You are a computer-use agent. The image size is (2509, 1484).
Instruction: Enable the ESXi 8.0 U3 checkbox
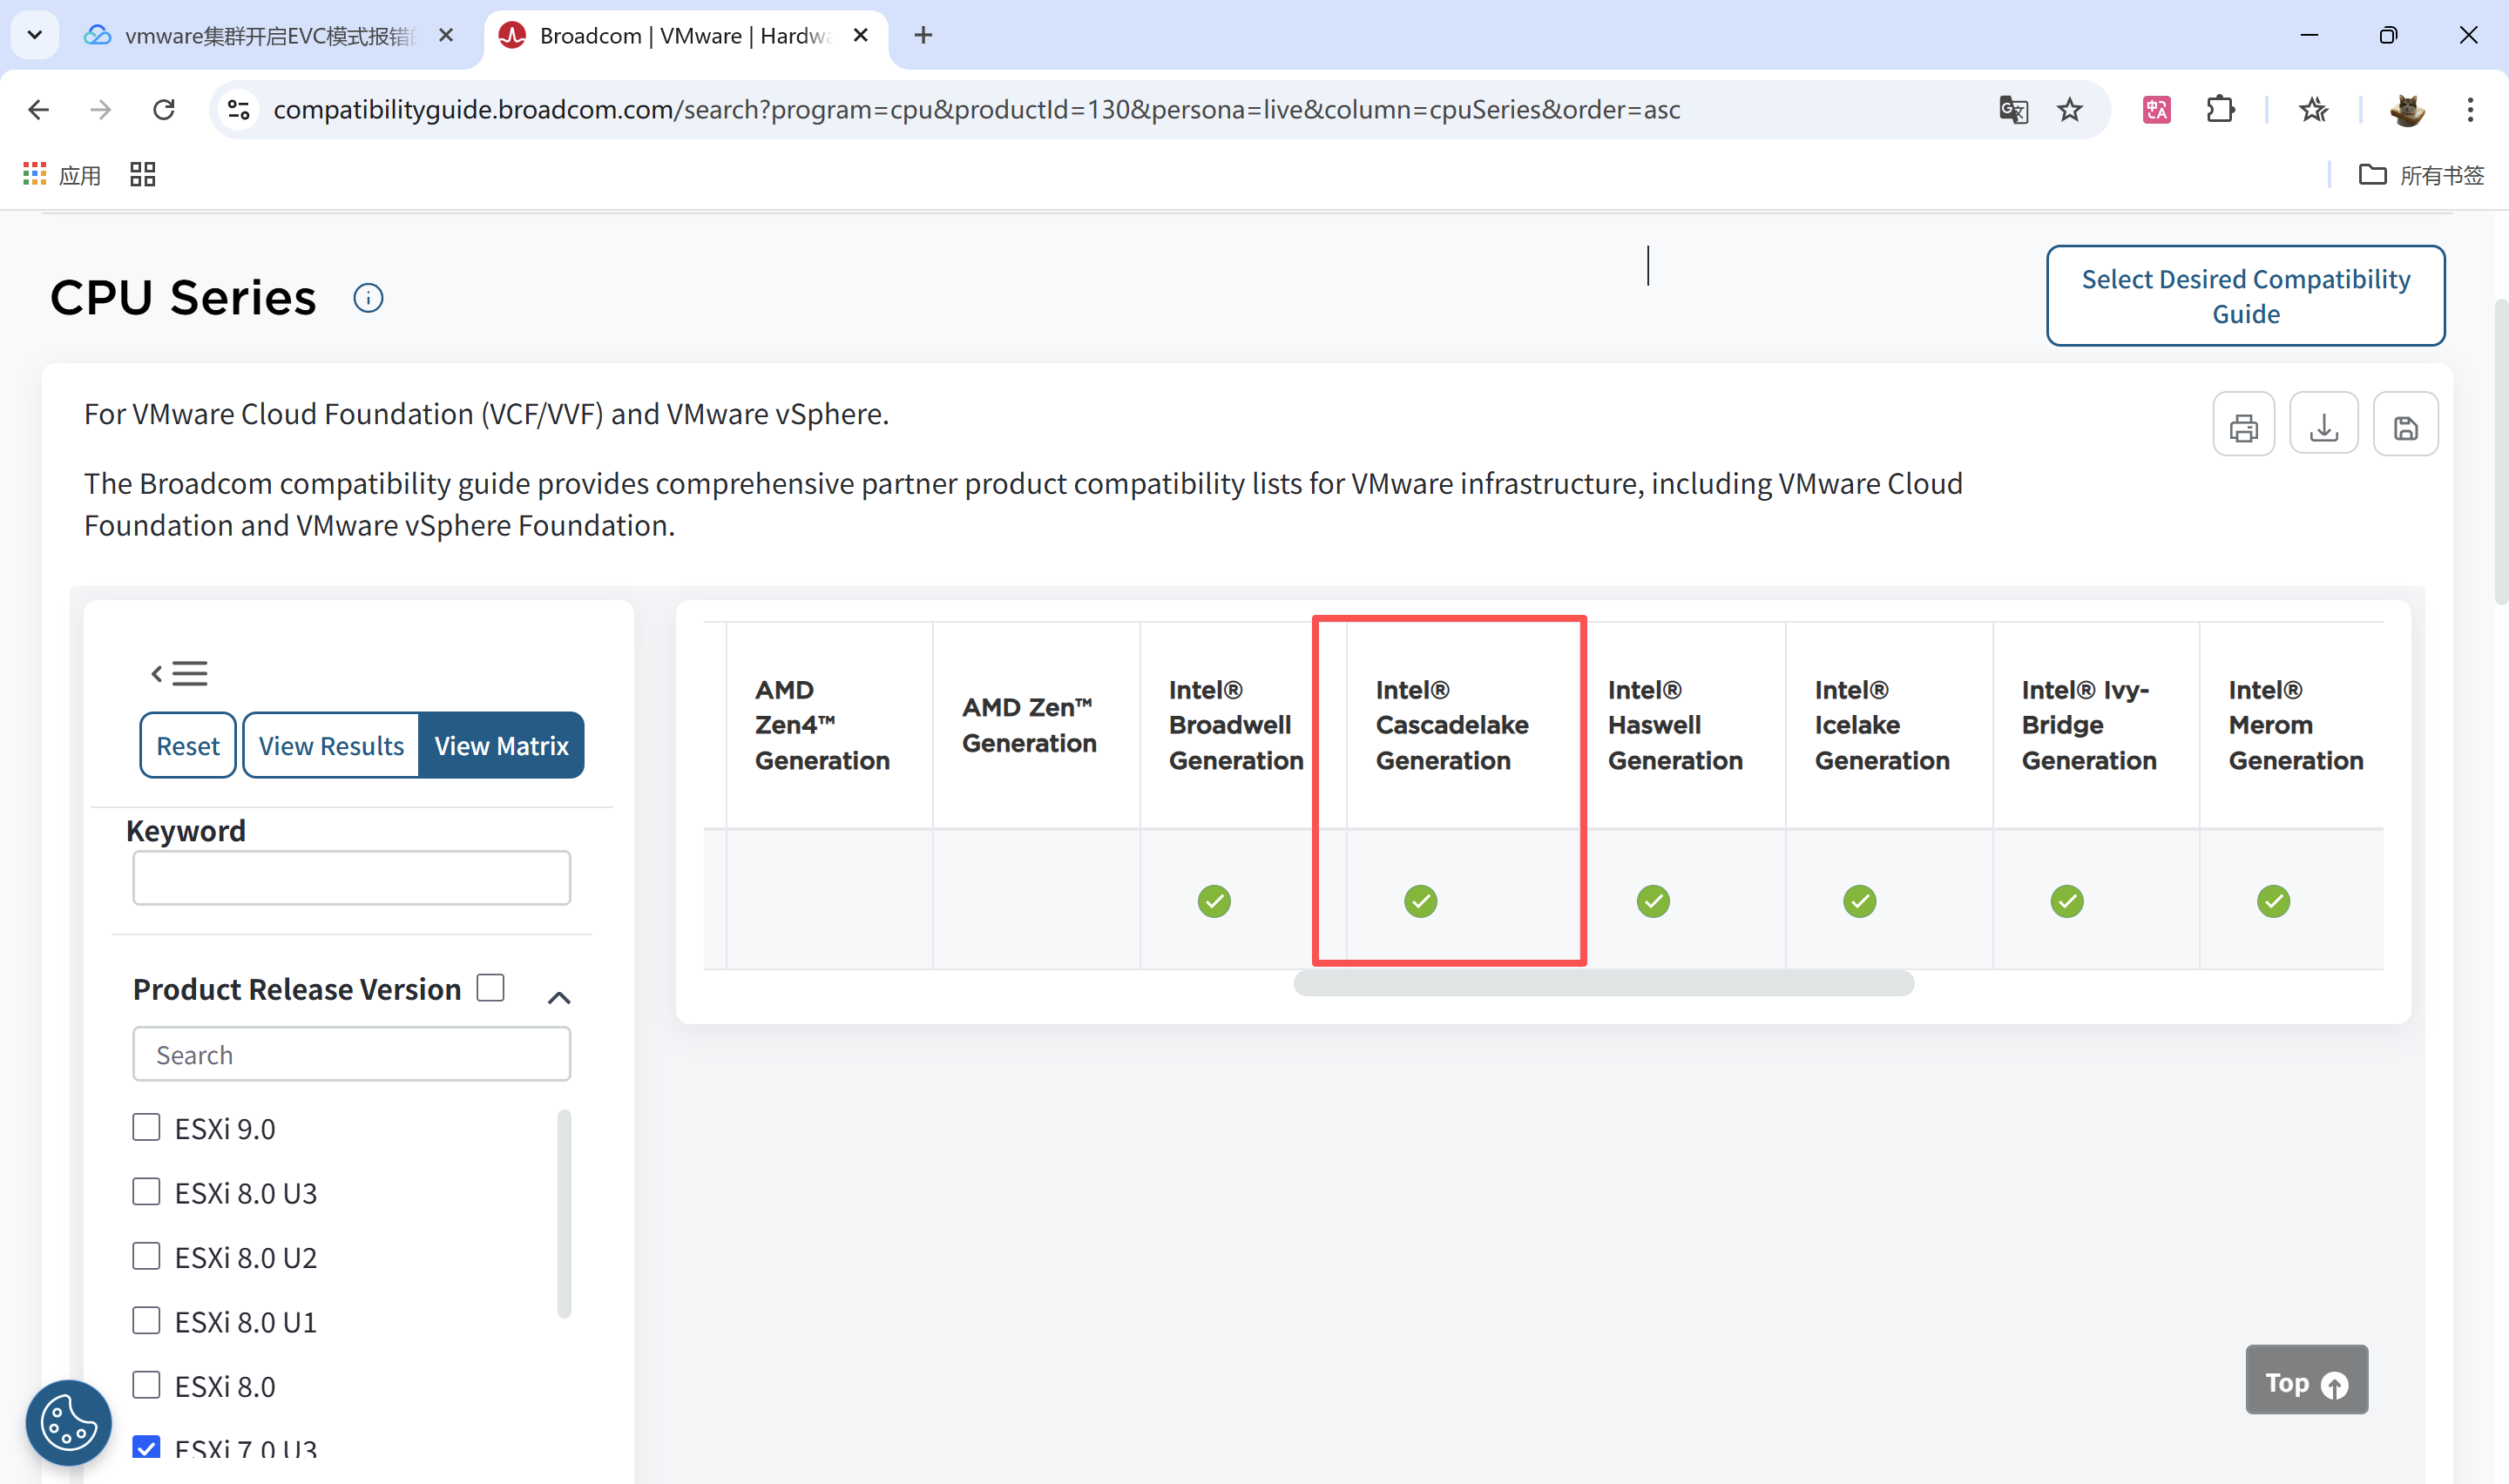point(147,1192)
